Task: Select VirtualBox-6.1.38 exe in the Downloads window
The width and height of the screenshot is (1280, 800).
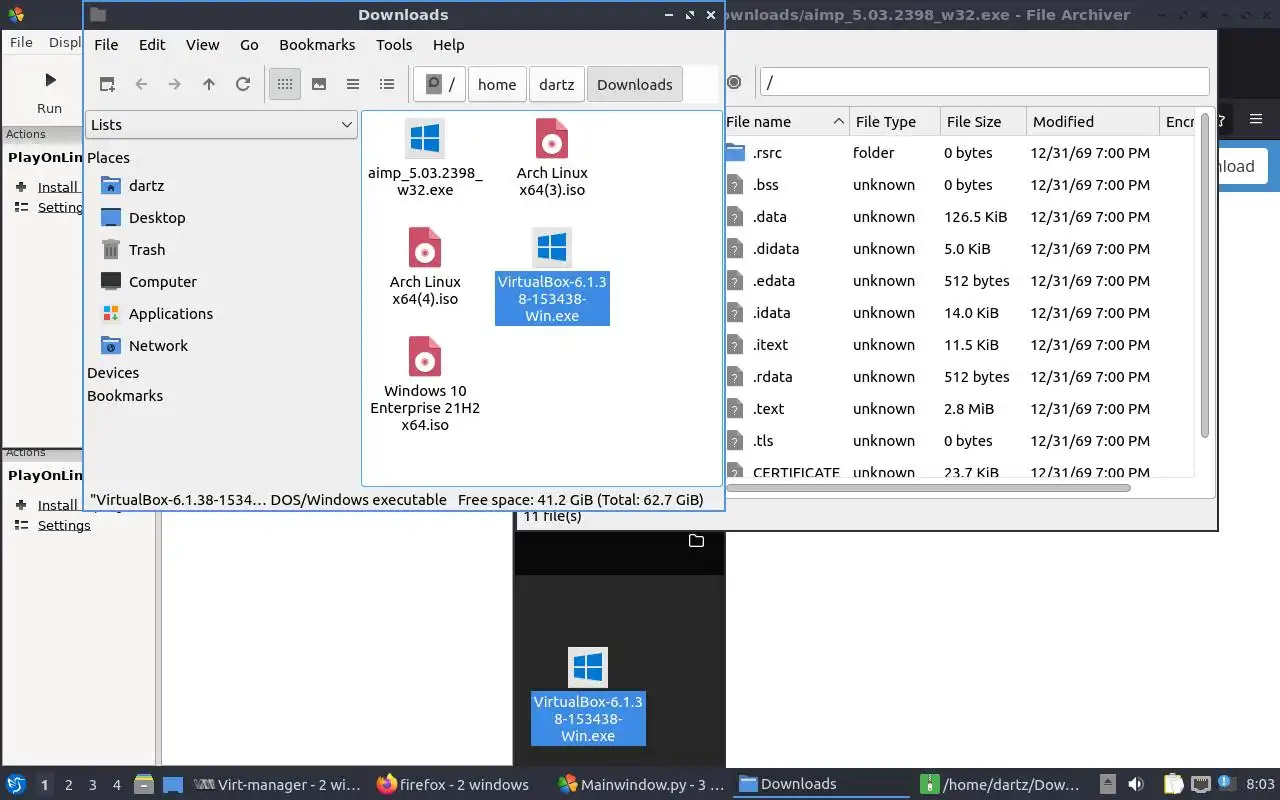Action: [x=552, y=276]
